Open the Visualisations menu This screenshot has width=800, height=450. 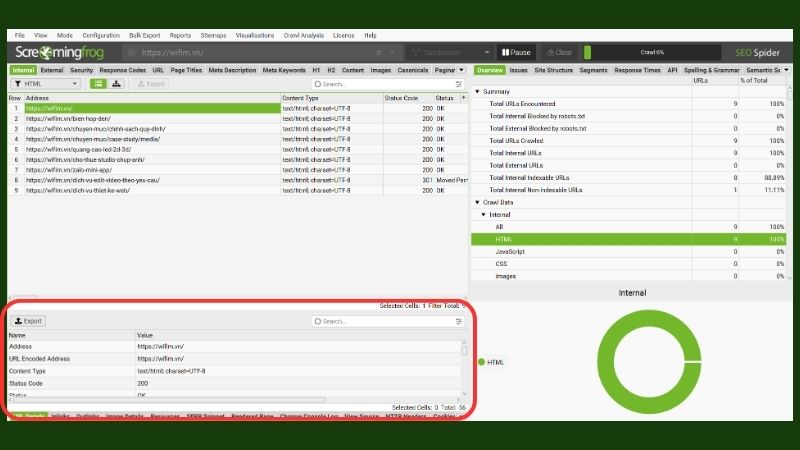(x=255, y=35)
